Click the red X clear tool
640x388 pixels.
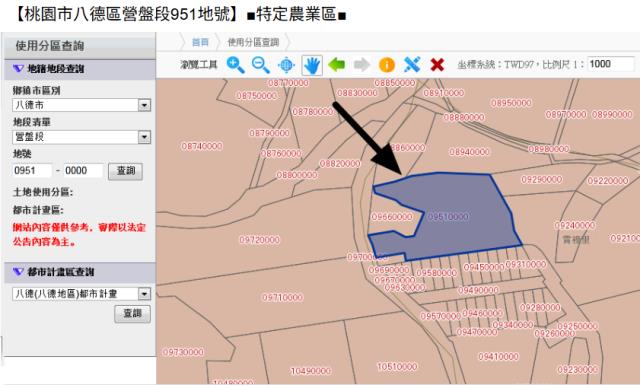click(437, 64)
